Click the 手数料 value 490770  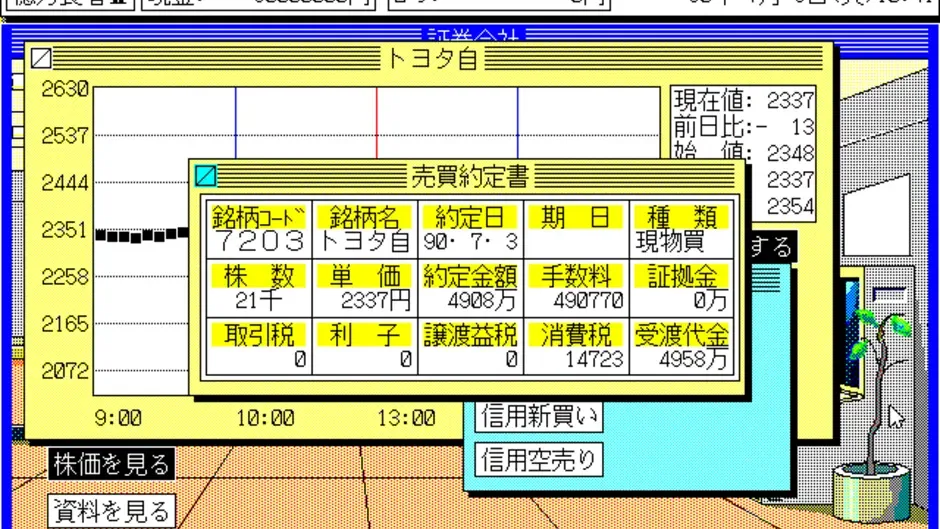point(588,300)
